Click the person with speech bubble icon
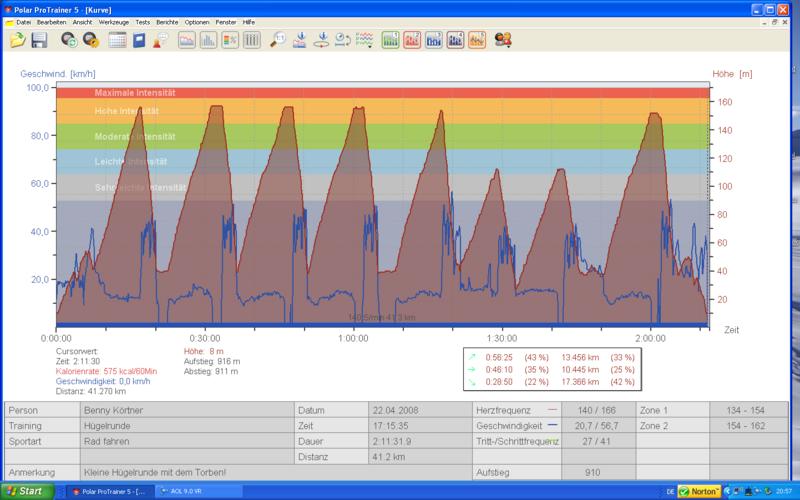 (x=160, y=40)
